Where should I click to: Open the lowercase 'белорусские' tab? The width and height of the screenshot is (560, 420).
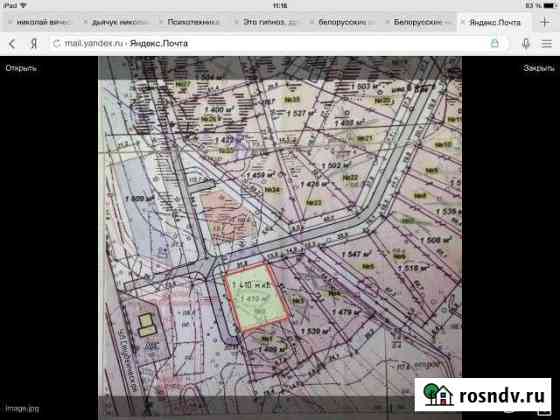344,22
